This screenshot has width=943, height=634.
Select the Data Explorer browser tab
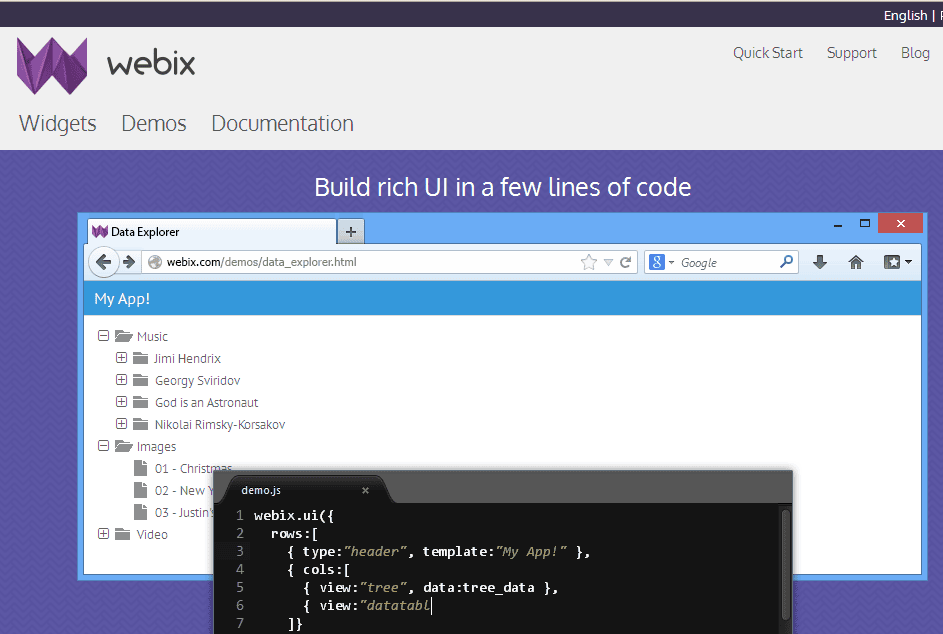[212, 232]
